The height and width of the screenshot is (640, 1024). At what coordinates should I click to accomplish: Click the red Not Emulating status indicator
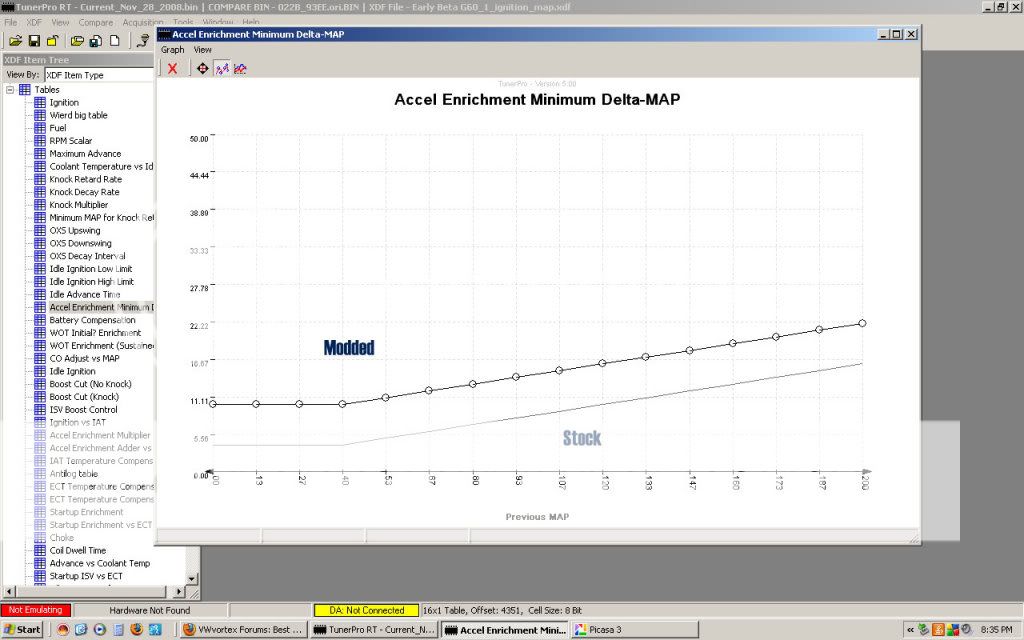pyautogui.click(x=37, y=610)
